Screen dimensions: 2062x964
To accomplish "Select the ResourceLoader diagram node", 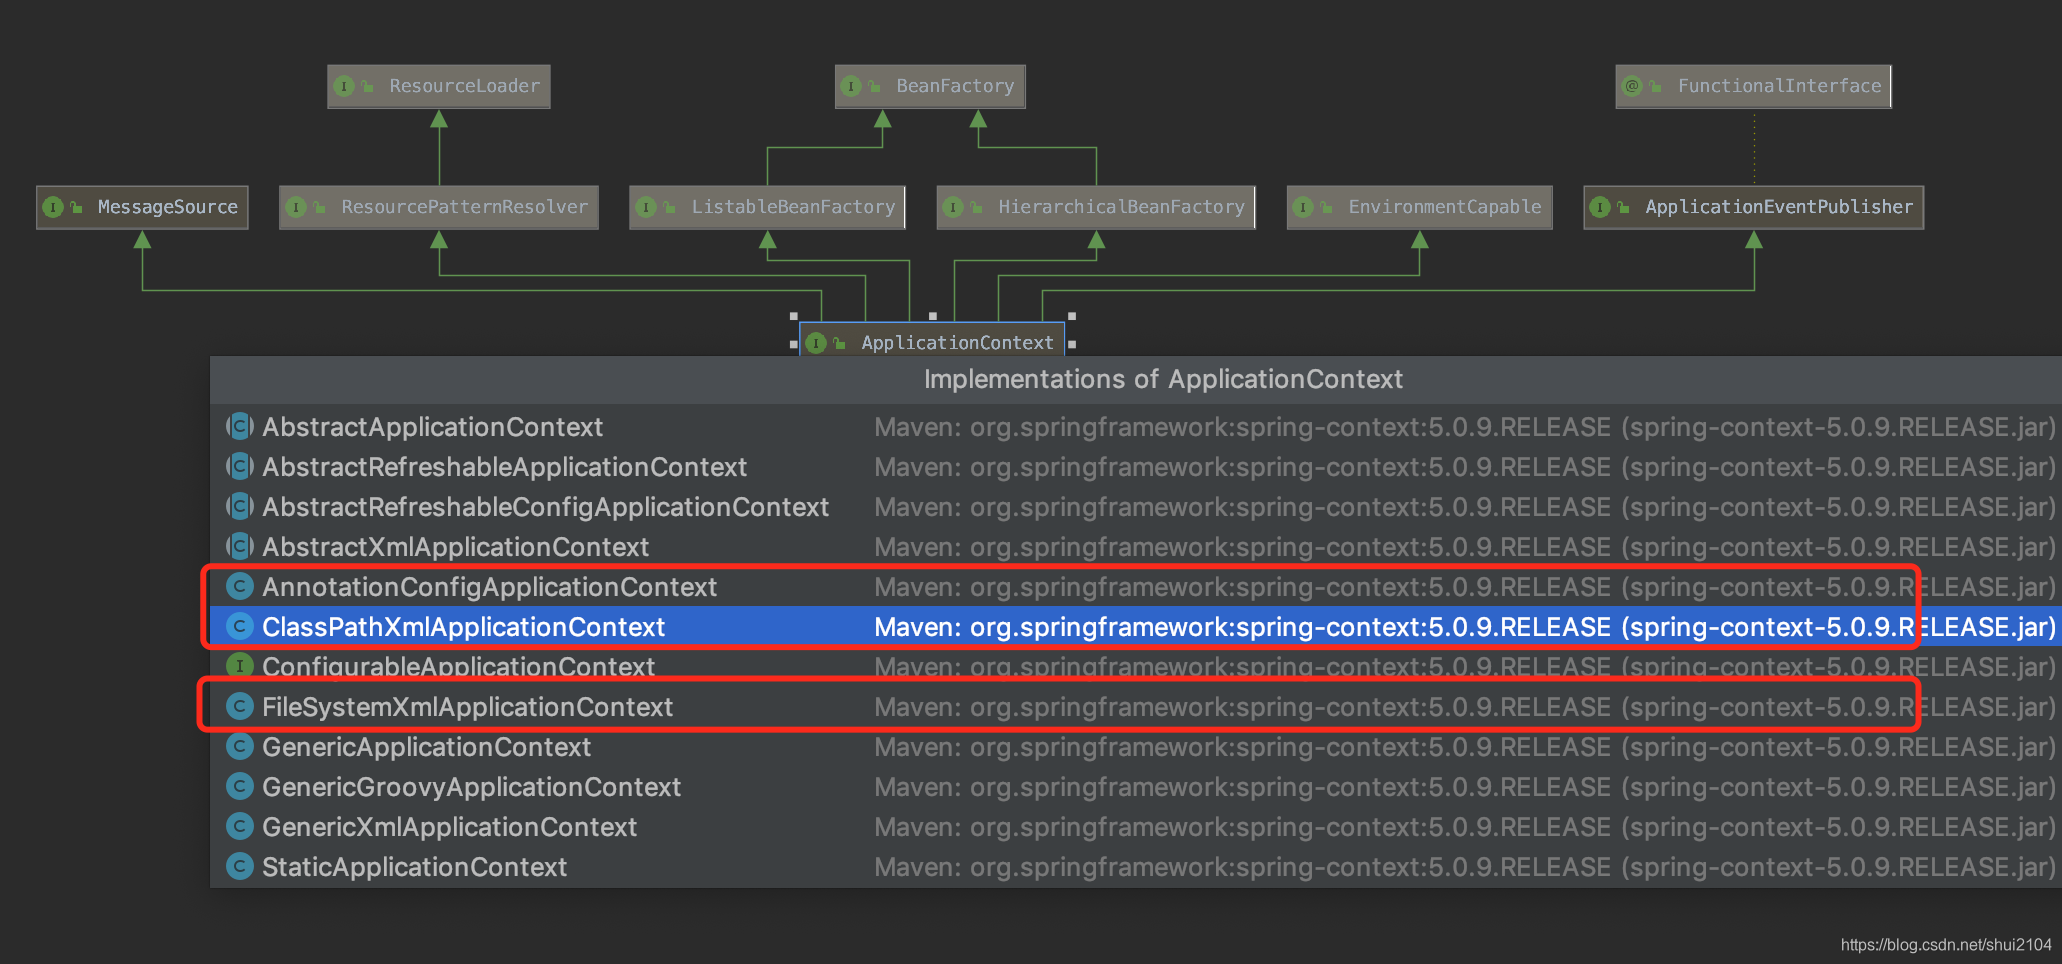I will pos(439,87).
